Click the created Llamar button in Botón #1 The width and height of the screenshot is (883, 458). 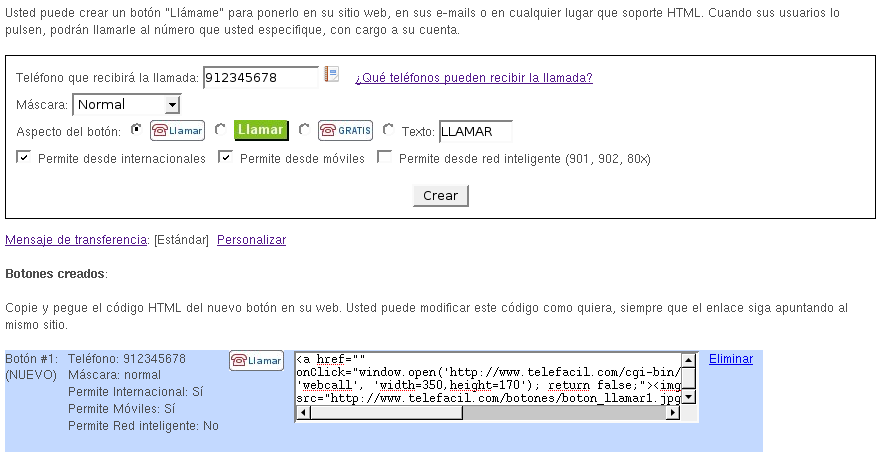click(x=256, y=361)
